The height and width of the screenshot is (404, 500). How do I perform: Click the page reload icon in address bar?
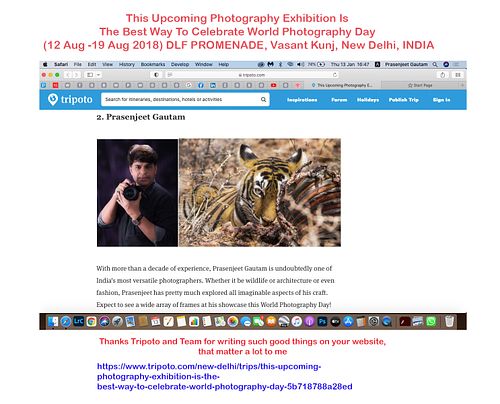click(335, 75)
